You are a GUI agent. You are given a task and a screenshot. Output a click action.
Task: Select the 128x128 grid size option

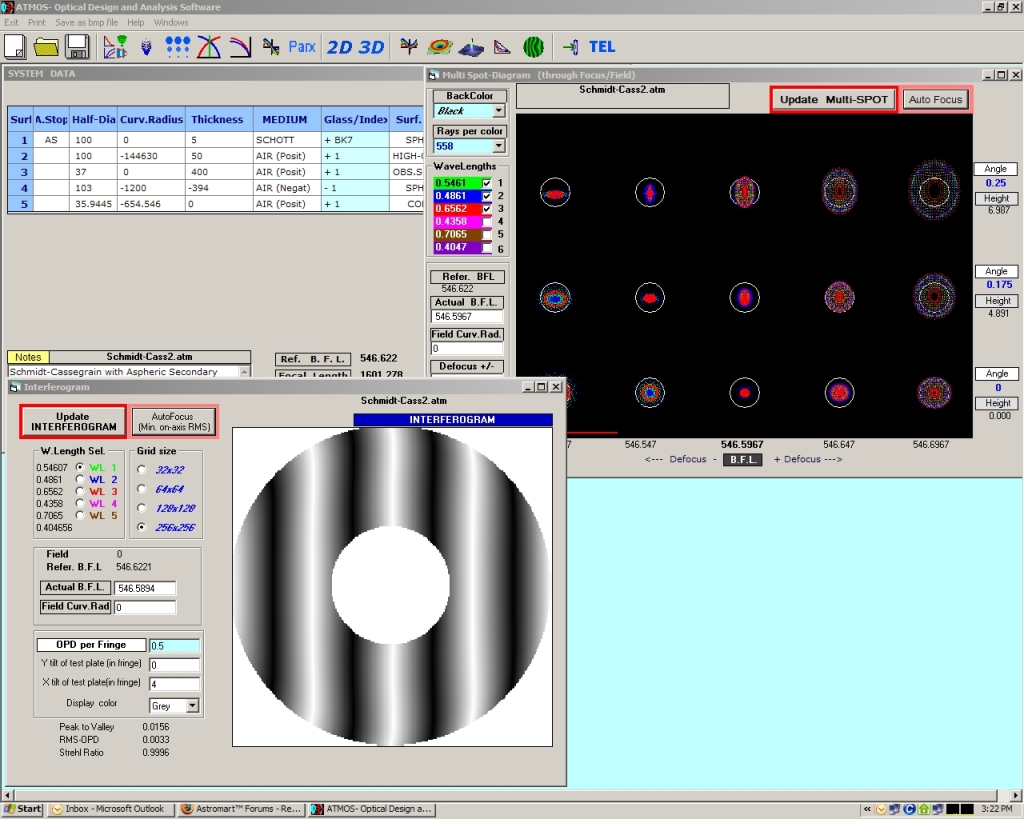coord(142,508)
